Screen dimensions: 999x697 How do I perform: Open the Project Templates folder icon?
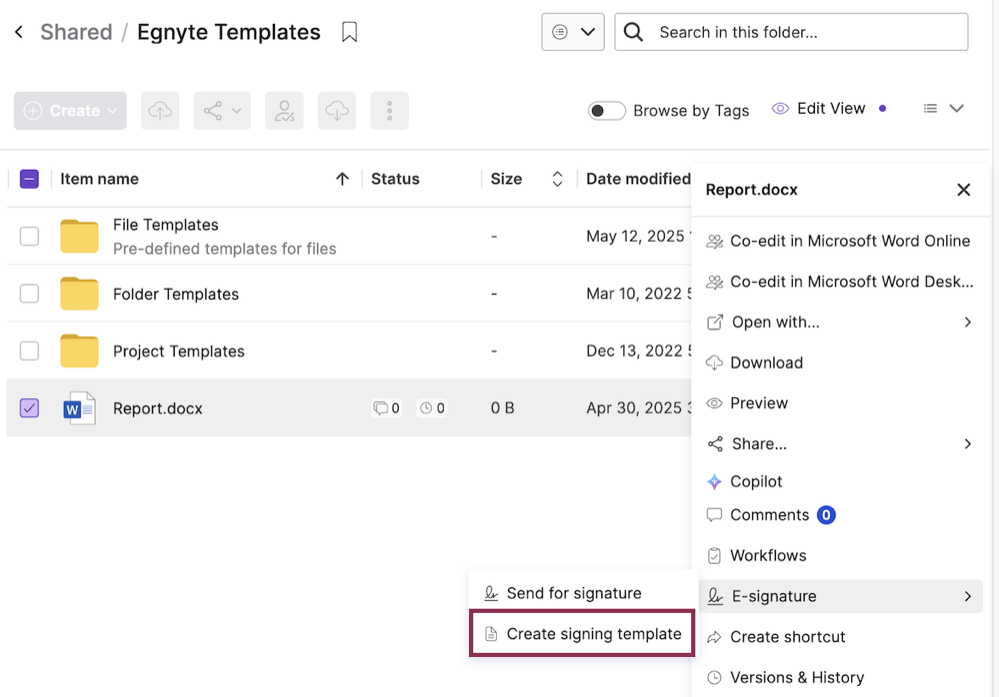pos(79,351)
